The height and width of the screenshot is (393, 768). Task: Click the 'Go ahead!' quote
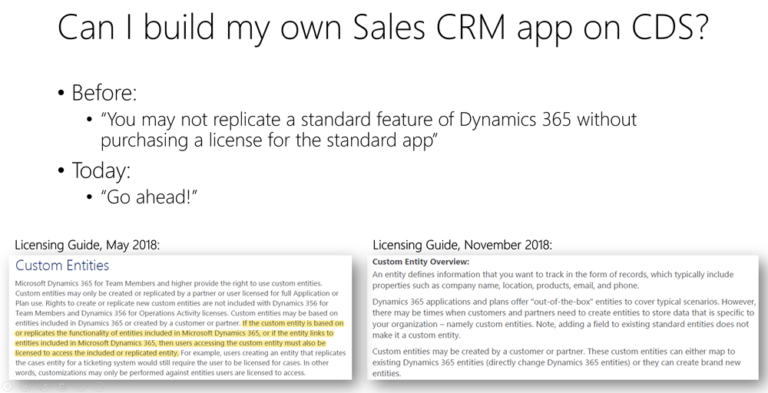(149, 197)
